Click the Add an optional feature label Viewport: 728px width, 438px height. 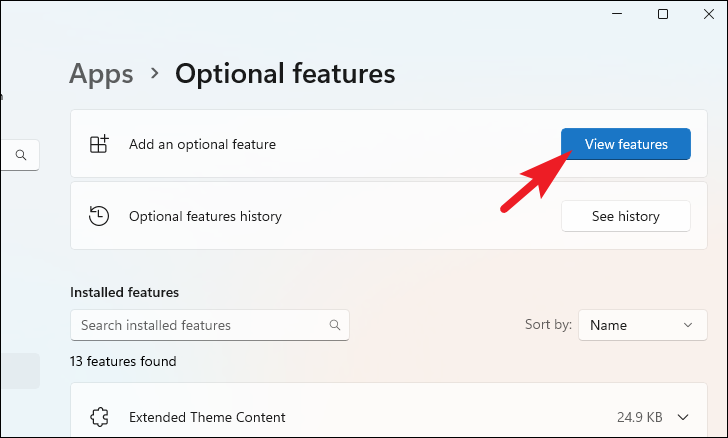pyautogui.click(x=202, y=145)
